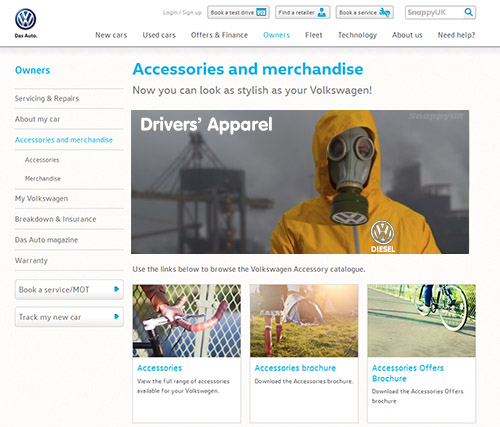This screenshot has width=500, height=427.
Task: Click the 'Now you can look as stylish' subtitle
Action: 252,90
